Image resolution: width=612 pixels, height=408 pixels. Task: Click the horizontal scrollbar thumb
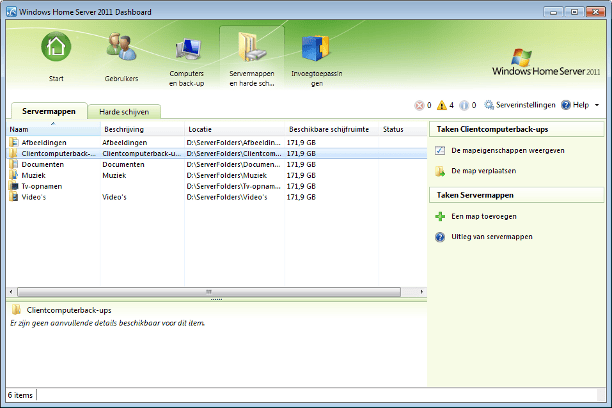point(209,292)
